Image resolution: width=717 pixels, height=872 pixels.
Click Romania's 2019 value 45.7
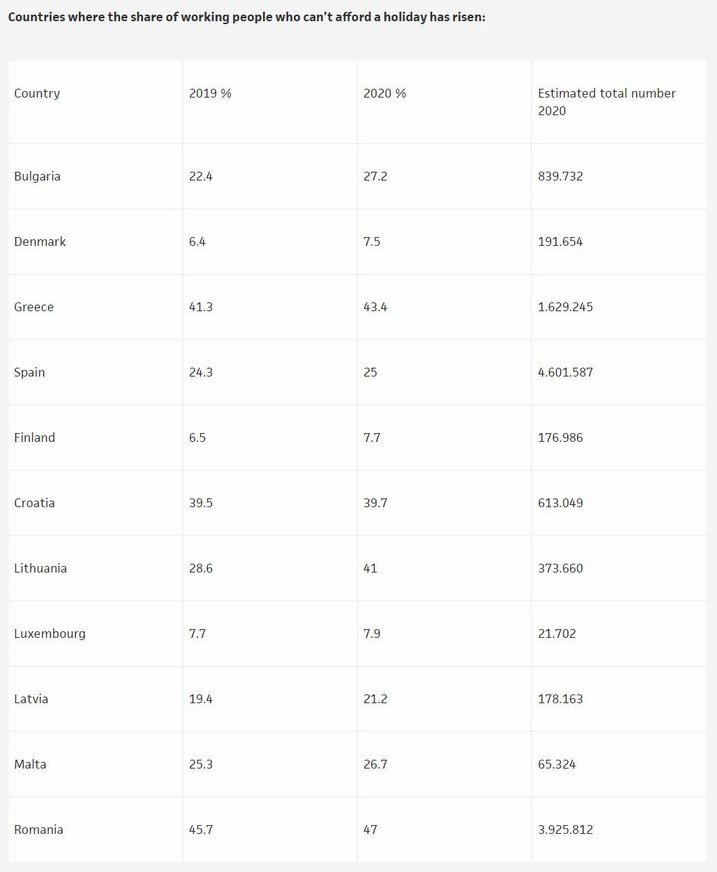(x=201, y=829)
